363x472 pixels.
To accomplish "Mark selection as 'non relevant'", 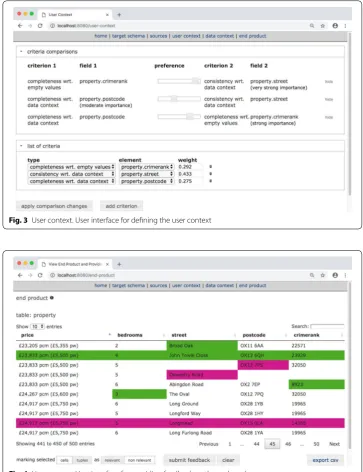I will (x=140, y=460).
